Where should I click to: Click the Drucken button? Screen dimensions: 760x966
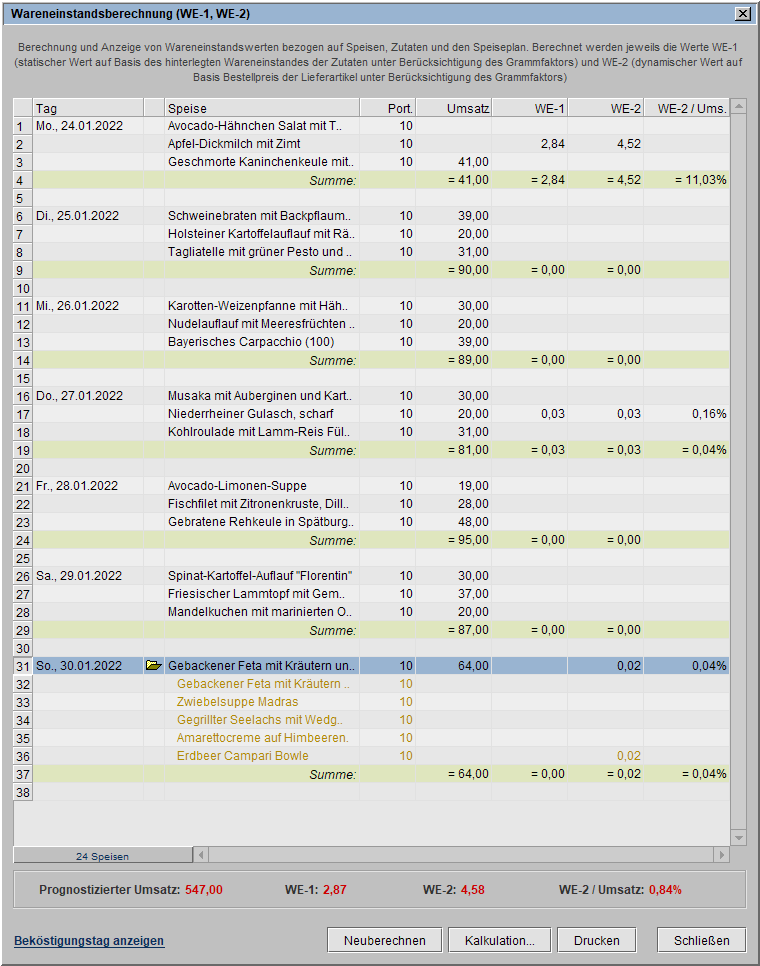(x=597, y=940)
